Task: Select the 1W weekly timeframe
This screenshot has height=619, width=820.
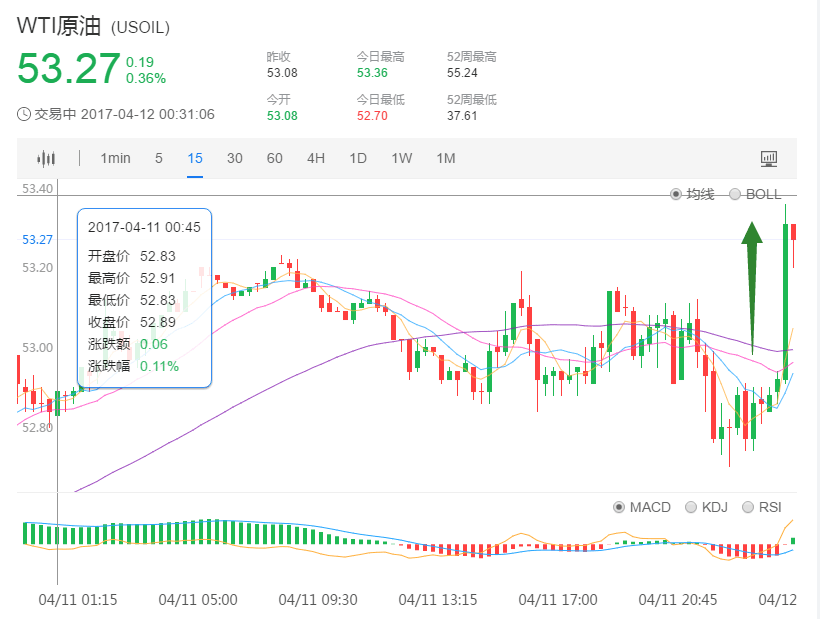Action: coord(401,158)
